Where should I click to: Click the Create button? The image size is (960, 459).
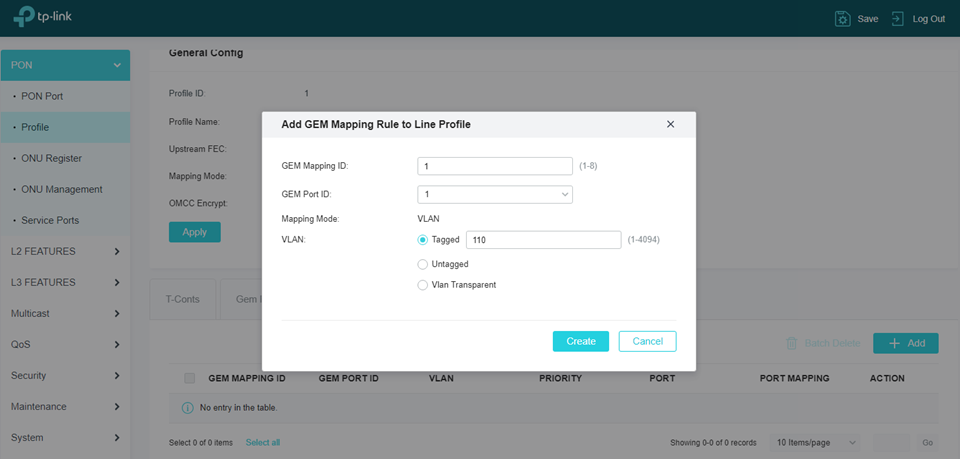(580, 341)
